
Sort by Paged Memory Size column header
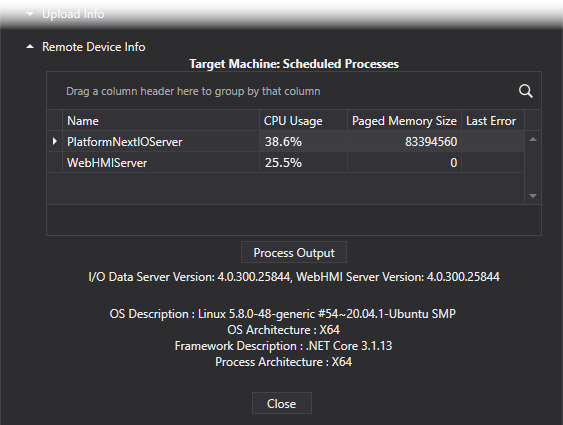pyautogui.click(x=404, y=121)
